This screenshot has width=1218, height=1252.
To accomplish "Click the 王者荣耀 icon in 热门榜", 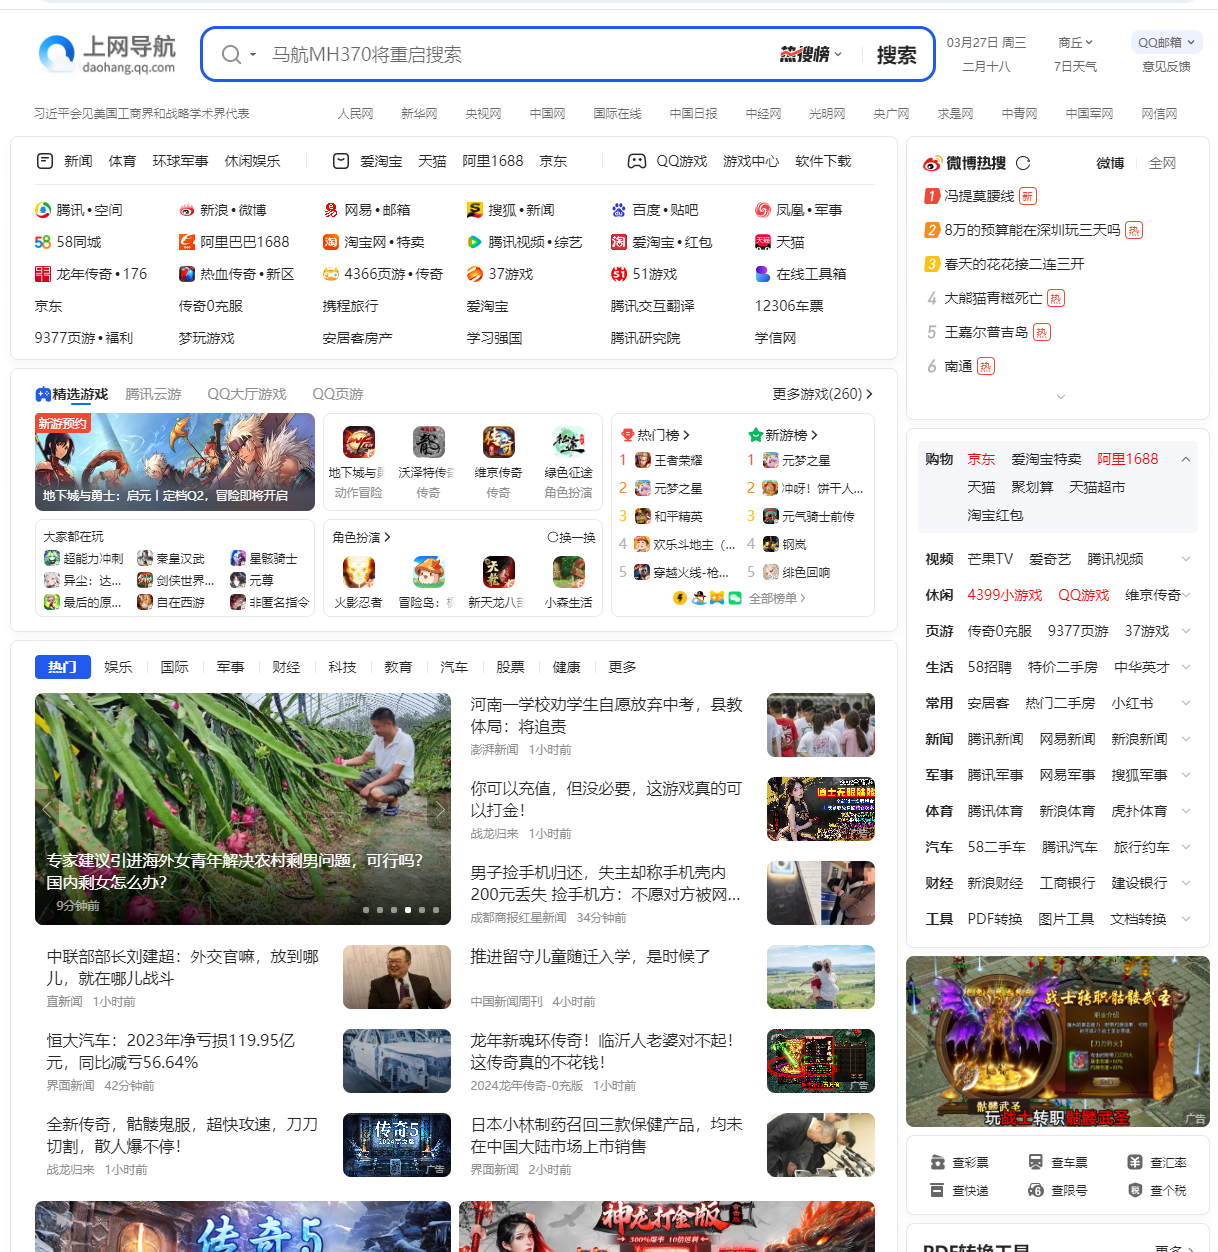I will (x=641, y=460).
